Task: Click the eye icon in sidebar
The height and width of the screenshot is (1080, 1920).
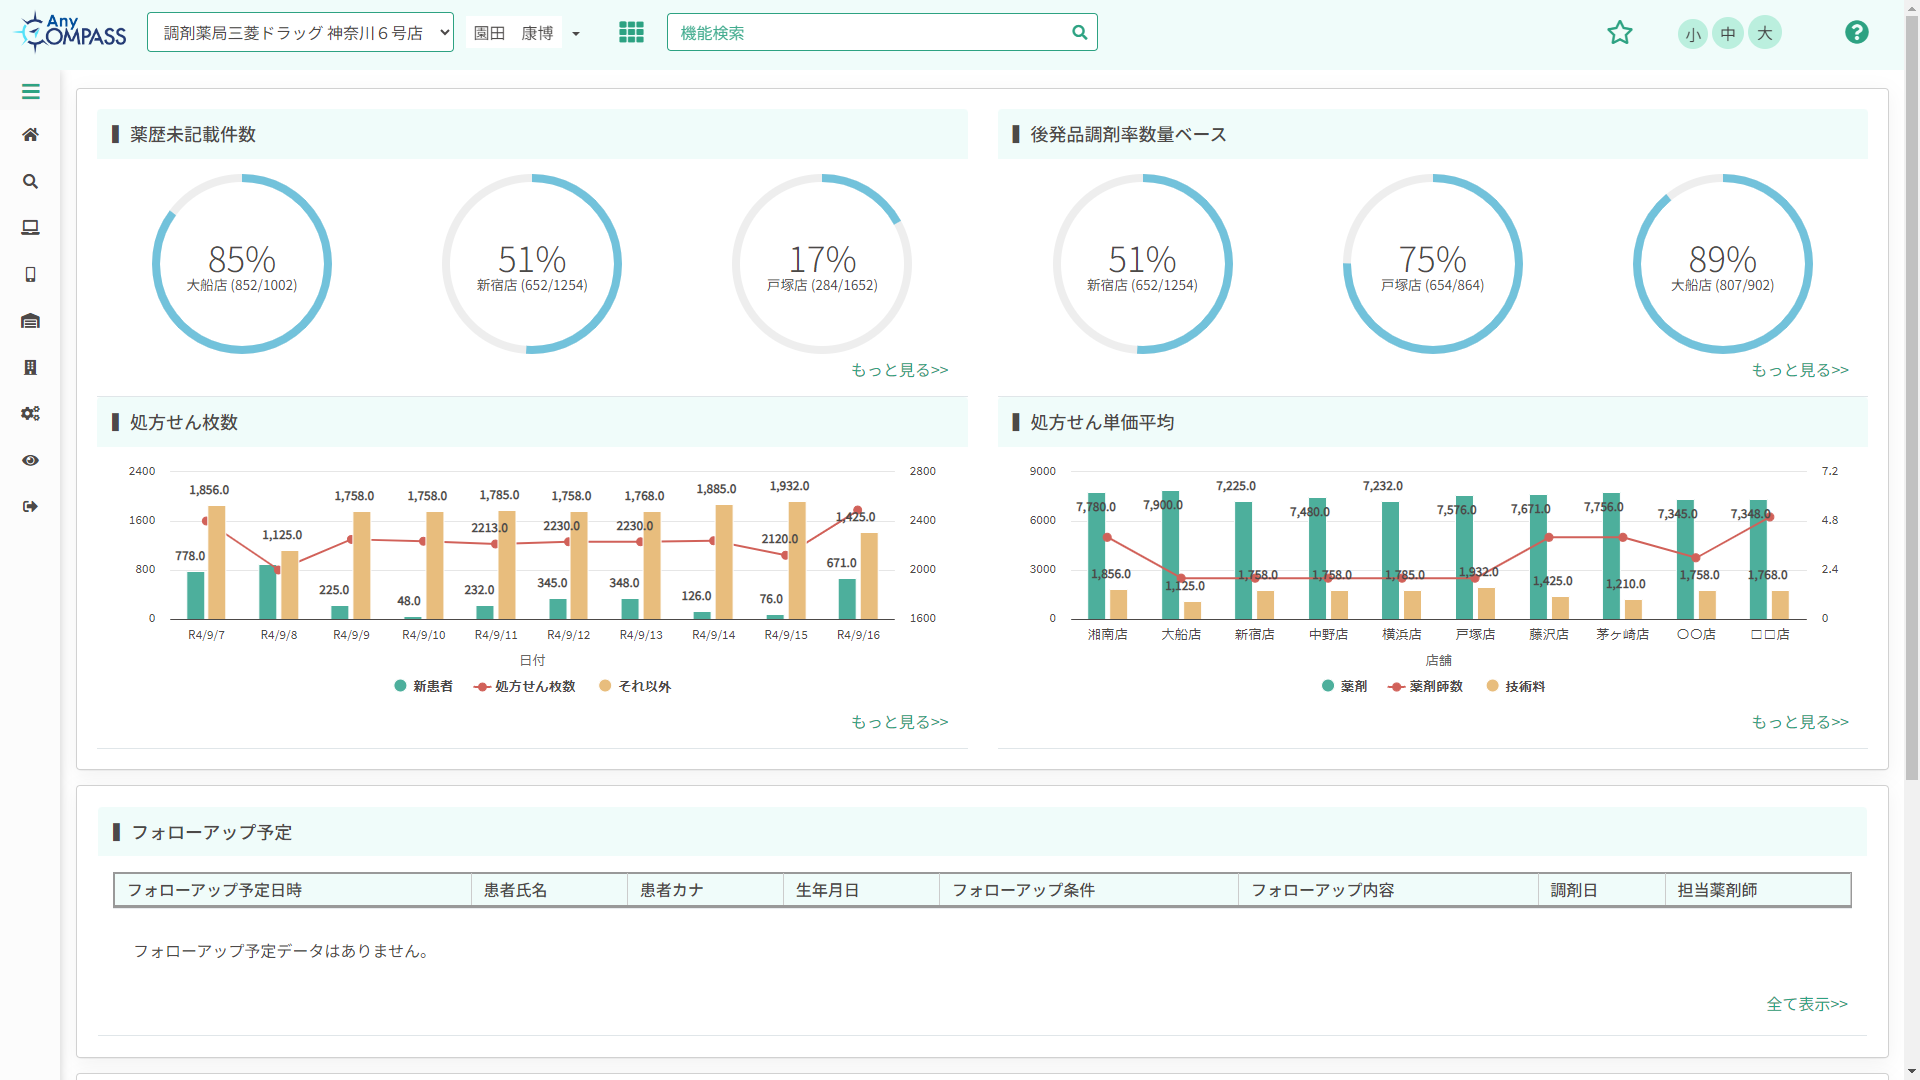Action: [x=31, y=461]
